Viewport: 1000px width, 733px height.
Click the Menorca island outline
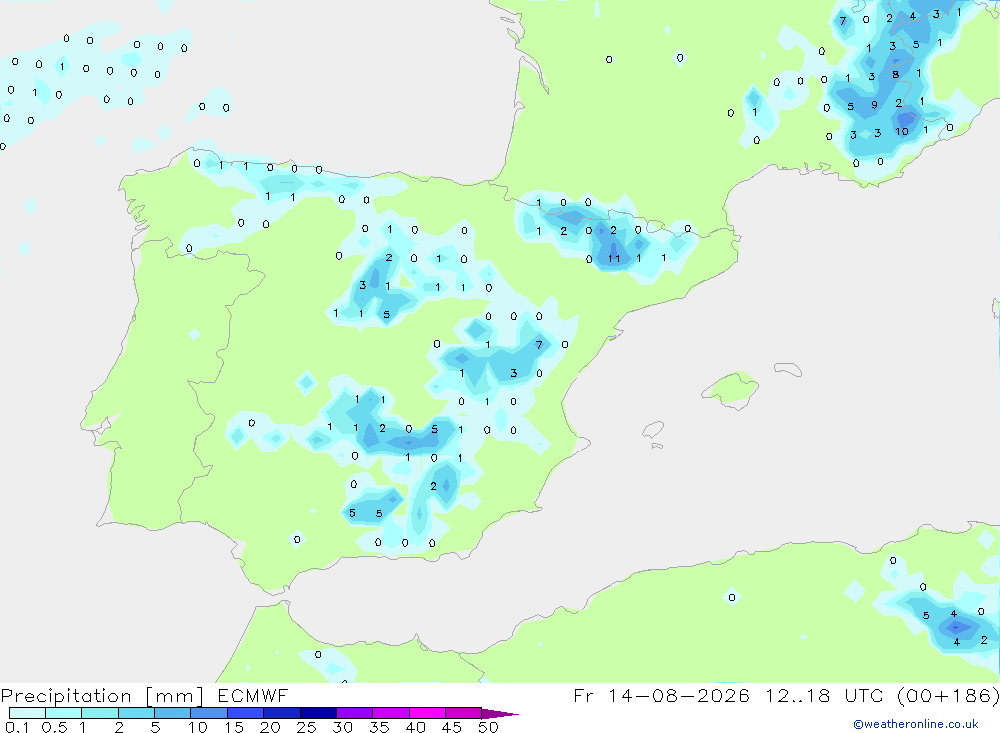point(788,369)
